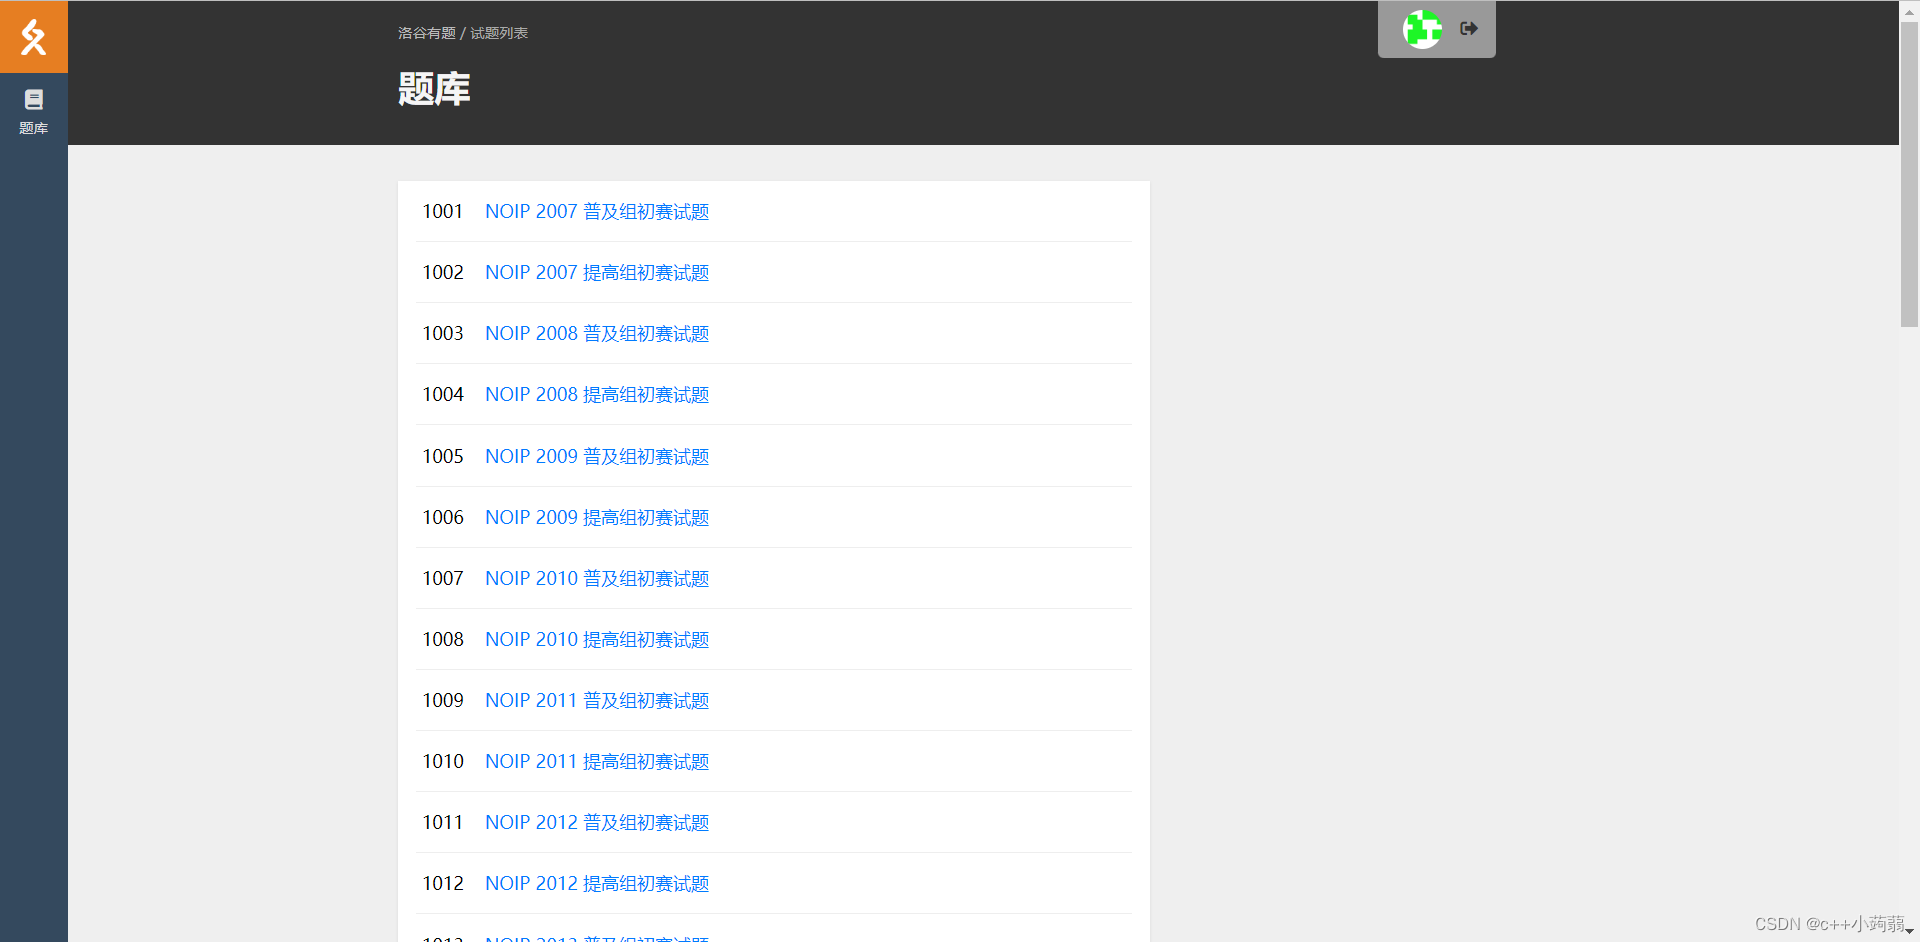Click the logout arrow icon

(x=1469, y=29)
